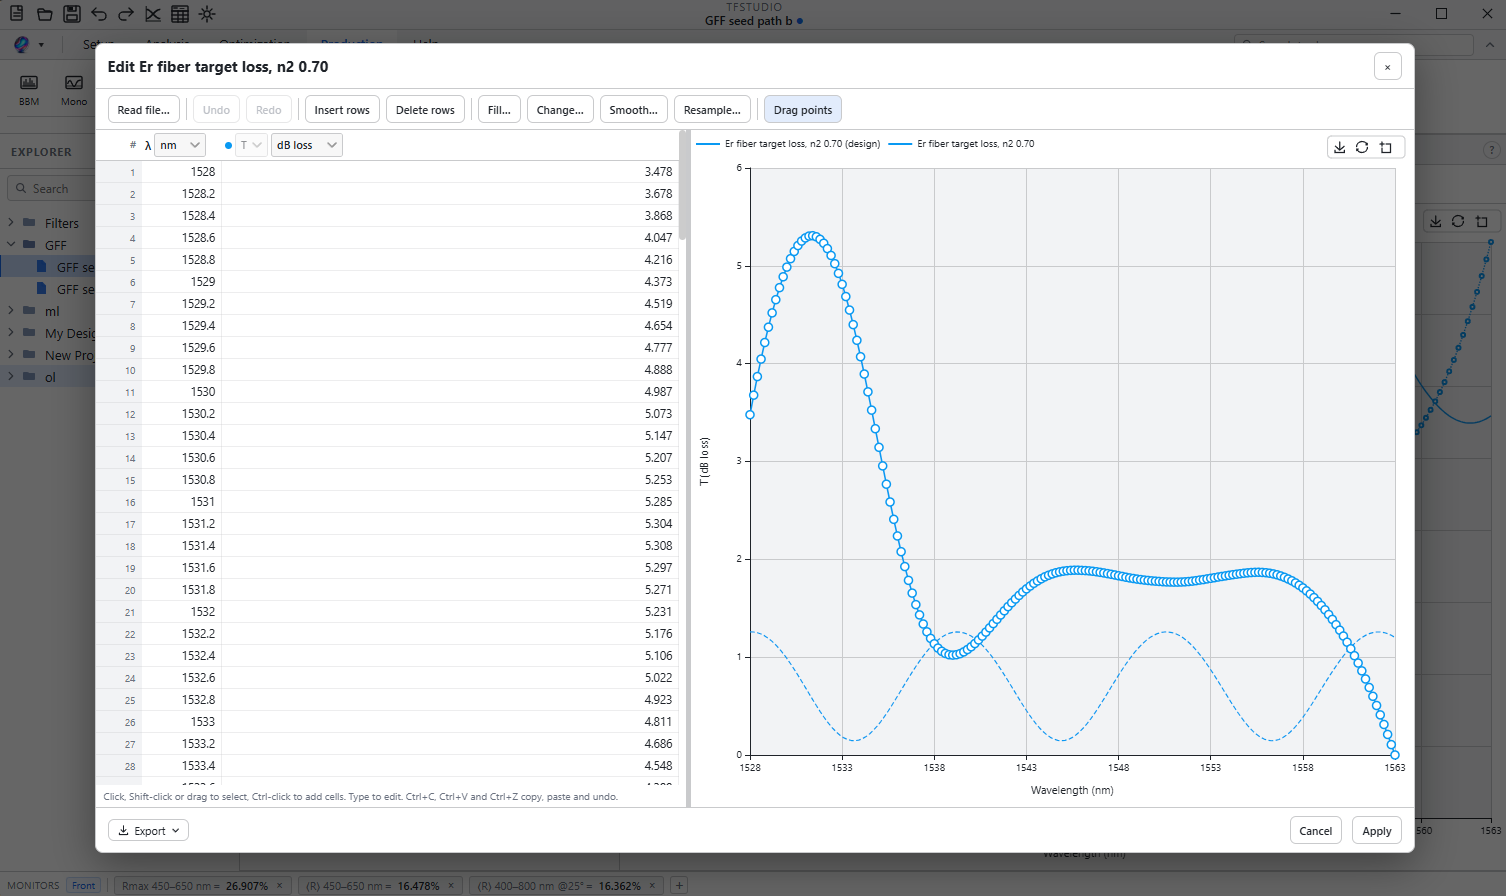This screenshot has height=896, width=1506.
Task: Click the save disk icon in title bar
Action: tap(71, 14)
